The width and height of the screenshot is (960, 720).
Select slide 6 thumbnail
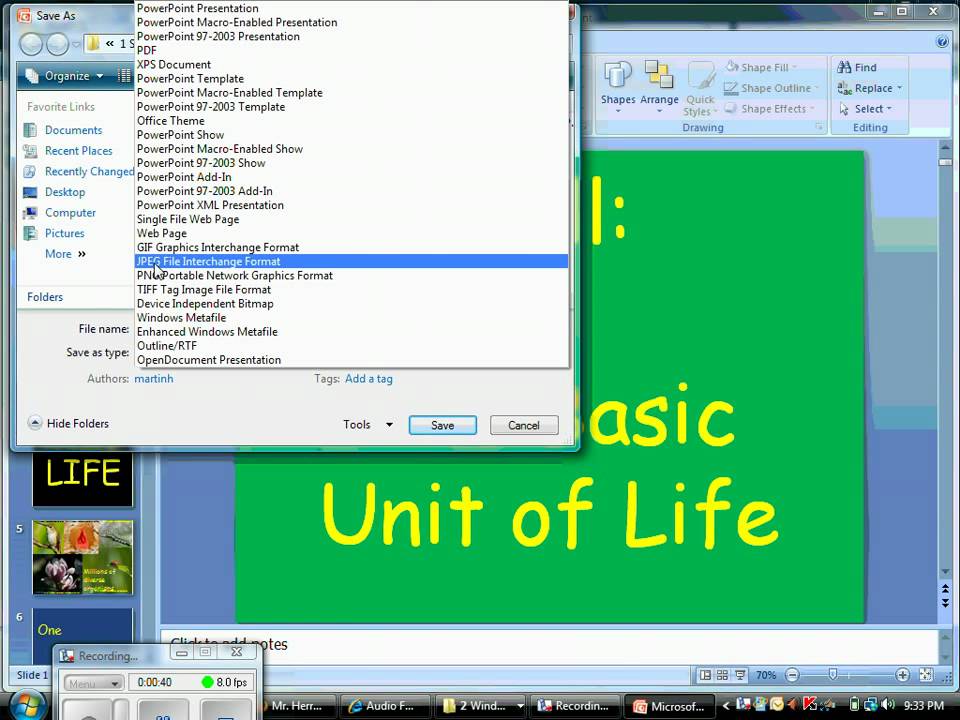click(83, 637)
